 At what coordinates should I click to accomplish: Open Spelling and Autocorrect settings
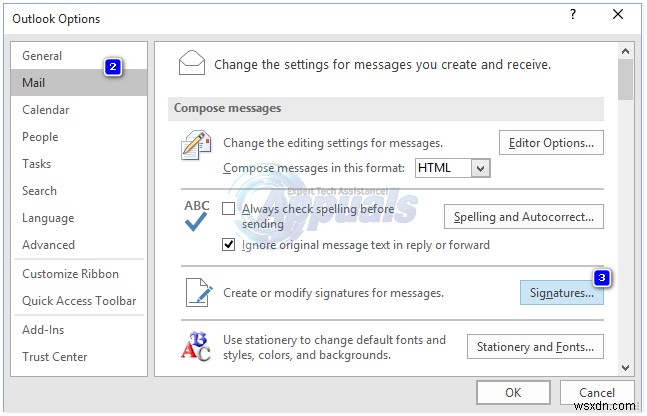[524, 217]
